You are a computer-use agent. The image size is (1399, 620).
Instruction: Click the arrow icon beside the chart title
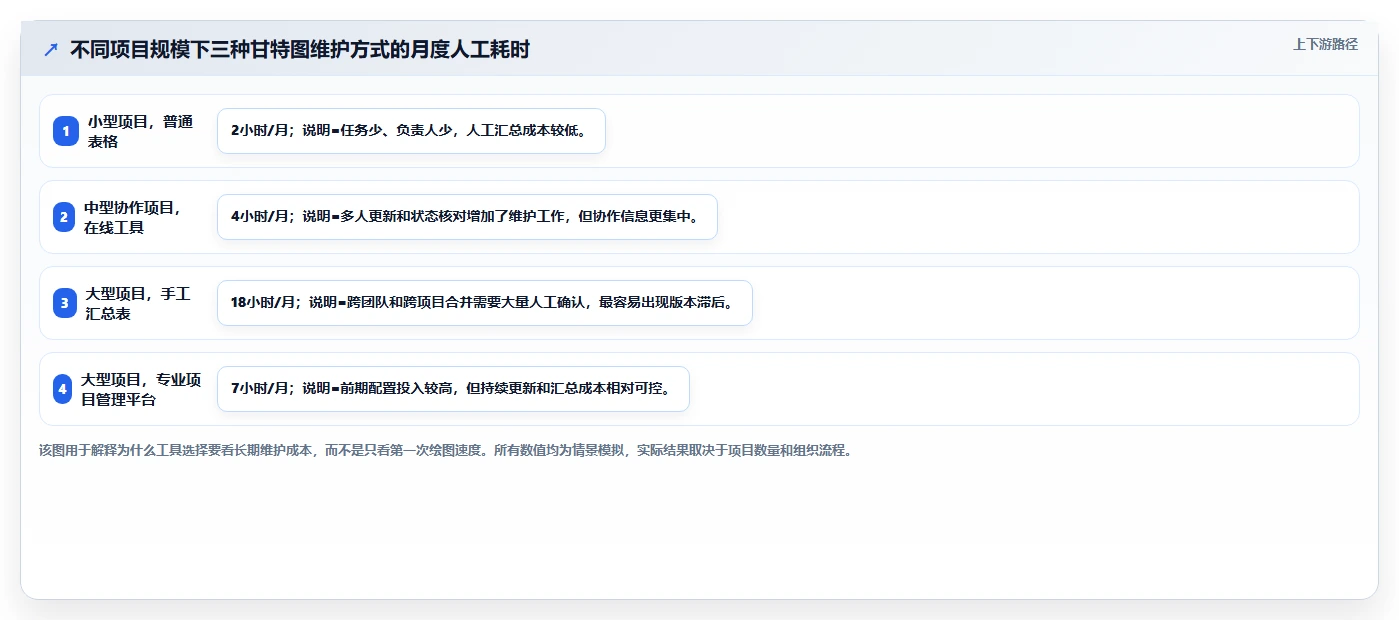[x=50, y=50]
